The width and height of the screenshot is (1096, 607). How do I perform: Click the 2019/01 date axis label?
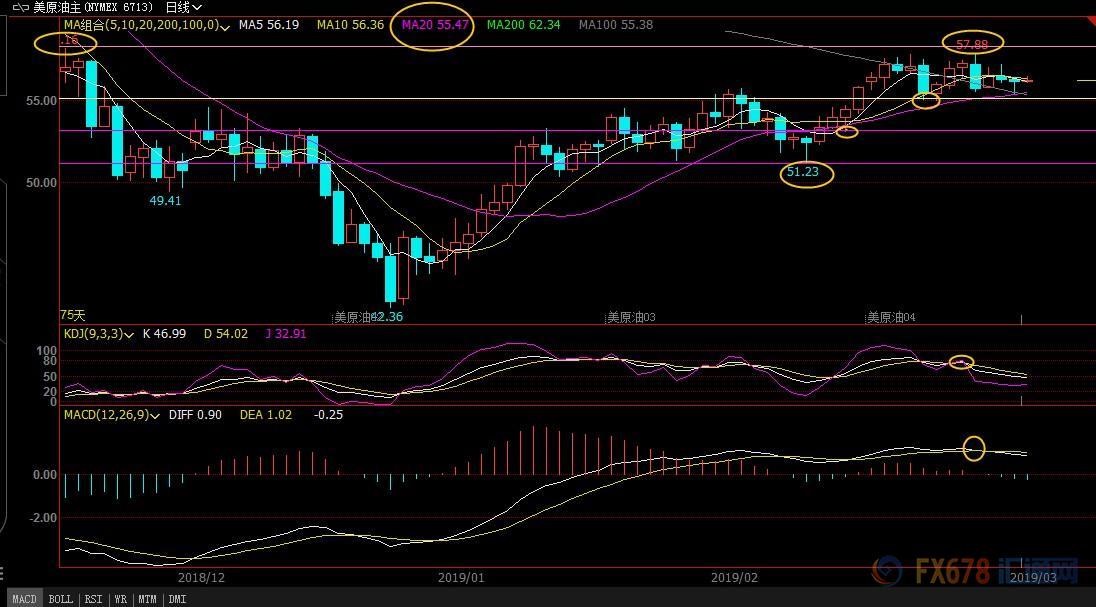click(x=461, y=578)
